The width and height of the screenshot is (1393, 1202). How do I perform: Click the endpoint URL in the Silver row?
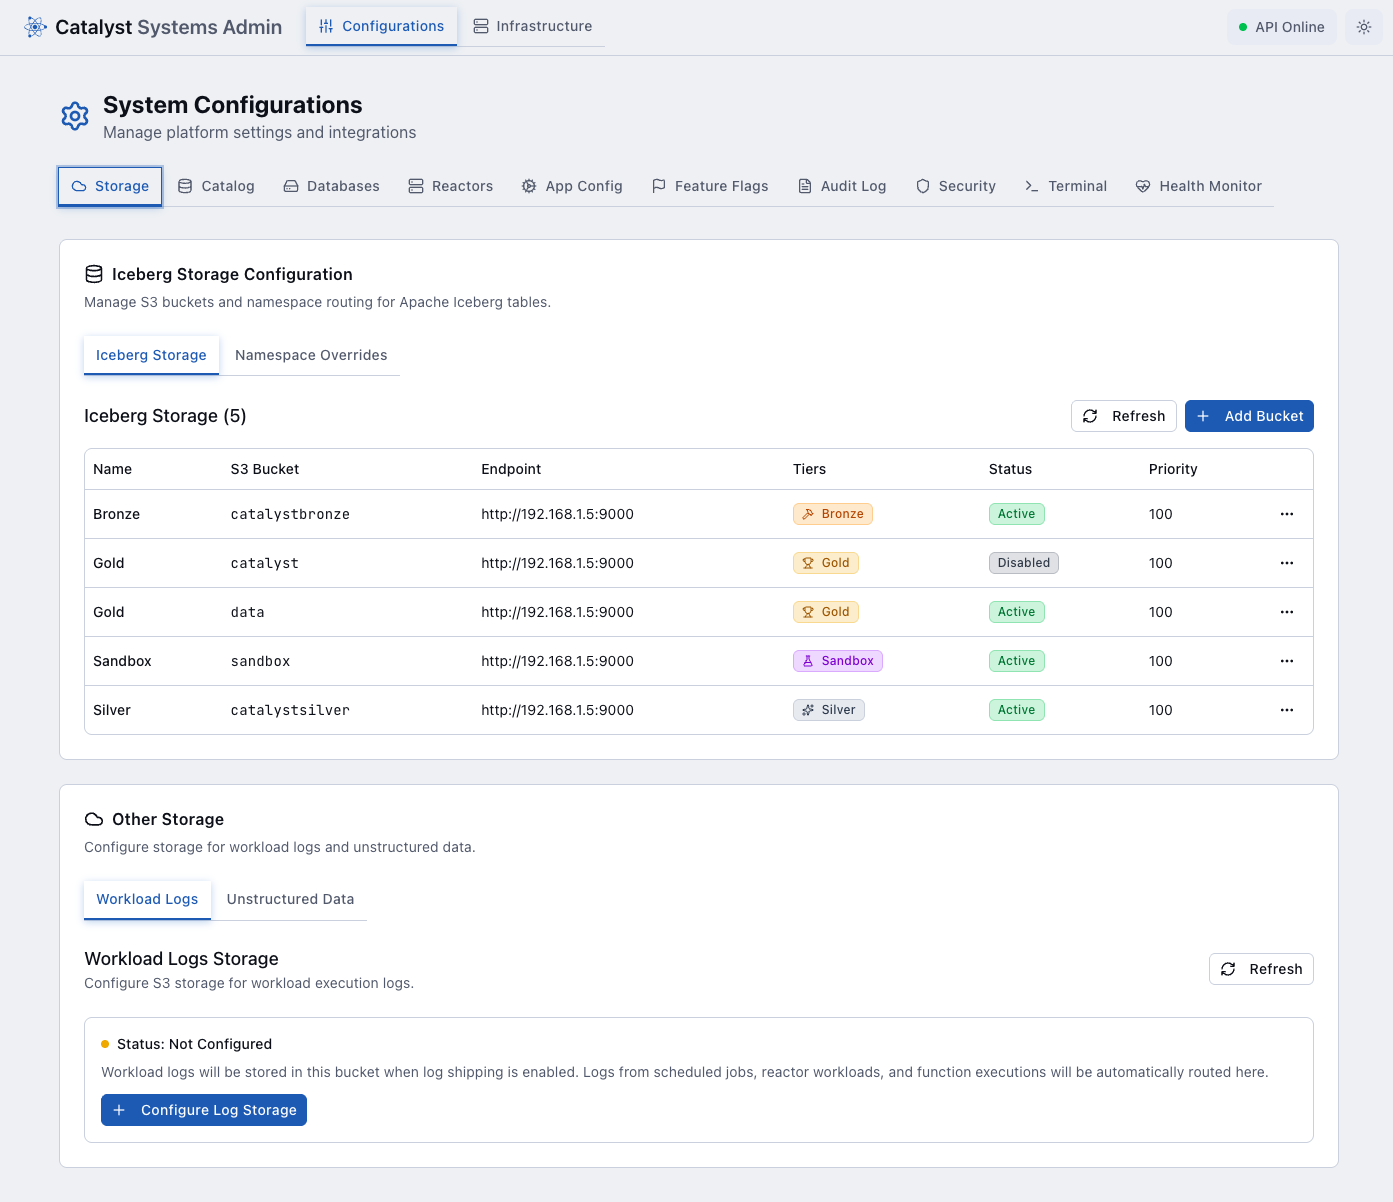(x=557, y=710)
